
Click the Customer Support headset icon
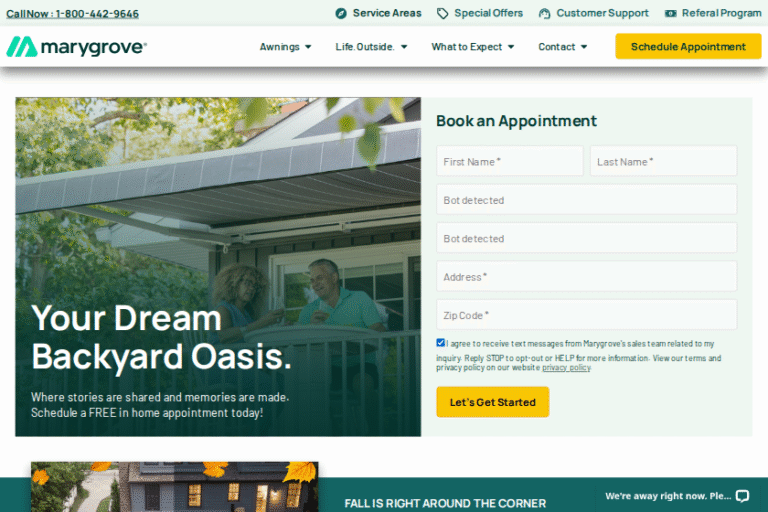pos(544,13)
